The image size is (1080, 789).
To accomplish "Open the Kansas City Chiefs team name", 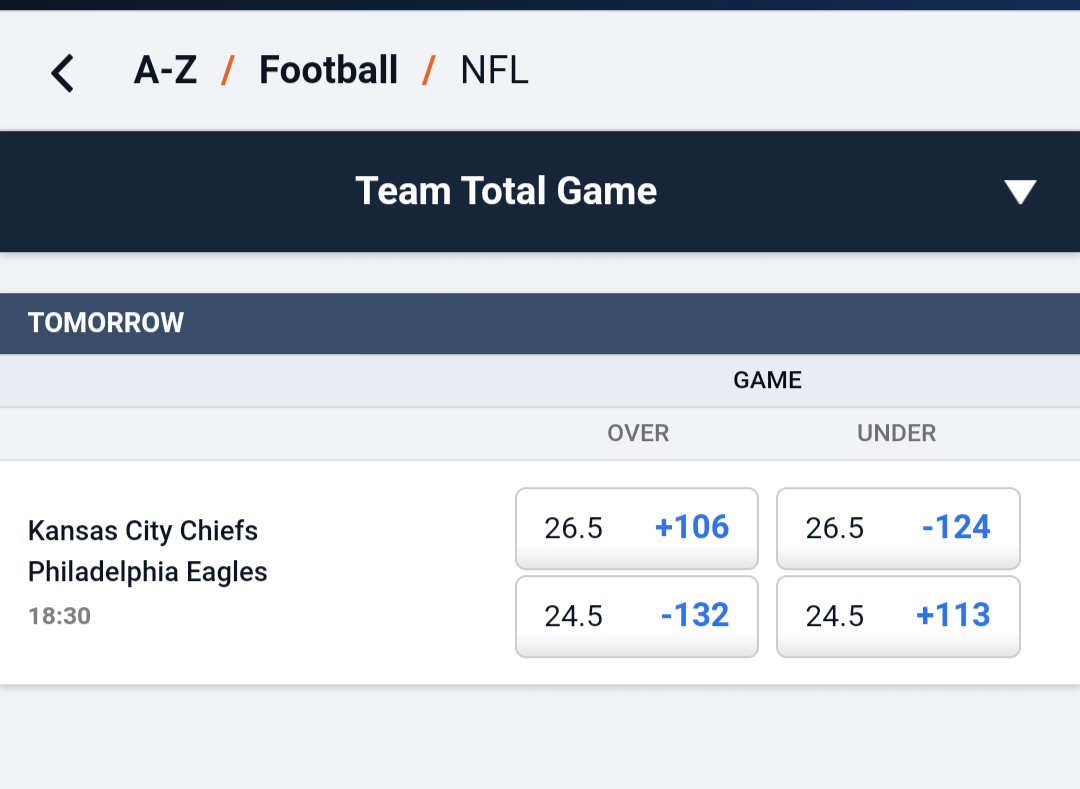I will [143, 531].
